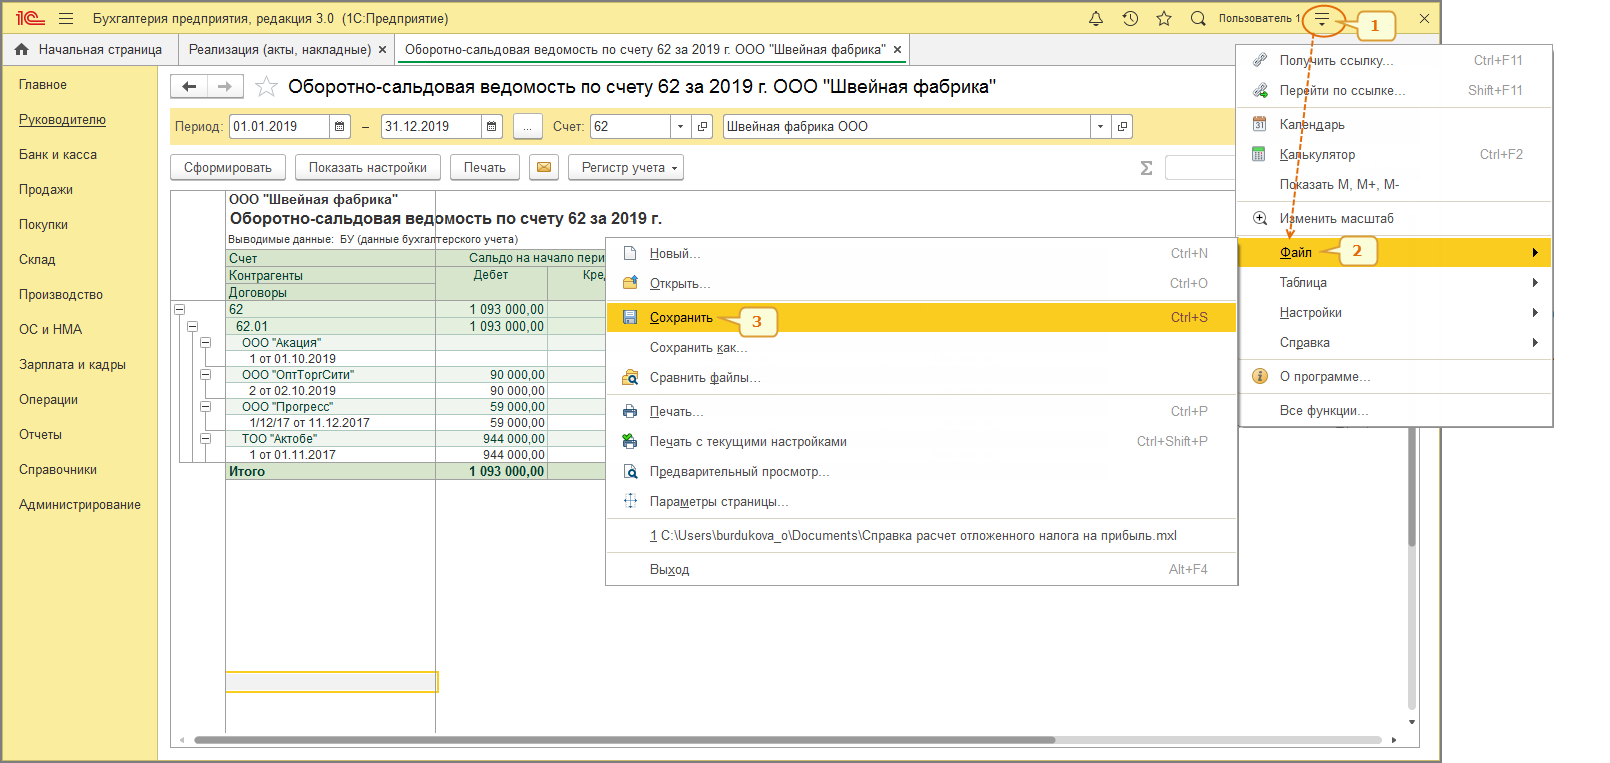Open Администрирование section

coord(80,504)
